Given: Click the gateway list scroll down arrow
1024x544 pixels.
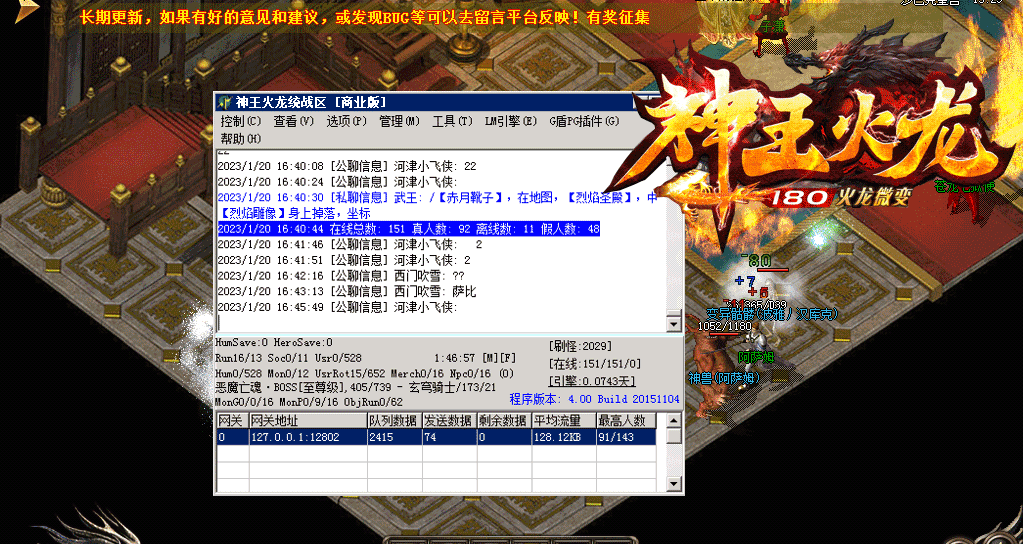Looking at the screenshot, I should 674,485.
